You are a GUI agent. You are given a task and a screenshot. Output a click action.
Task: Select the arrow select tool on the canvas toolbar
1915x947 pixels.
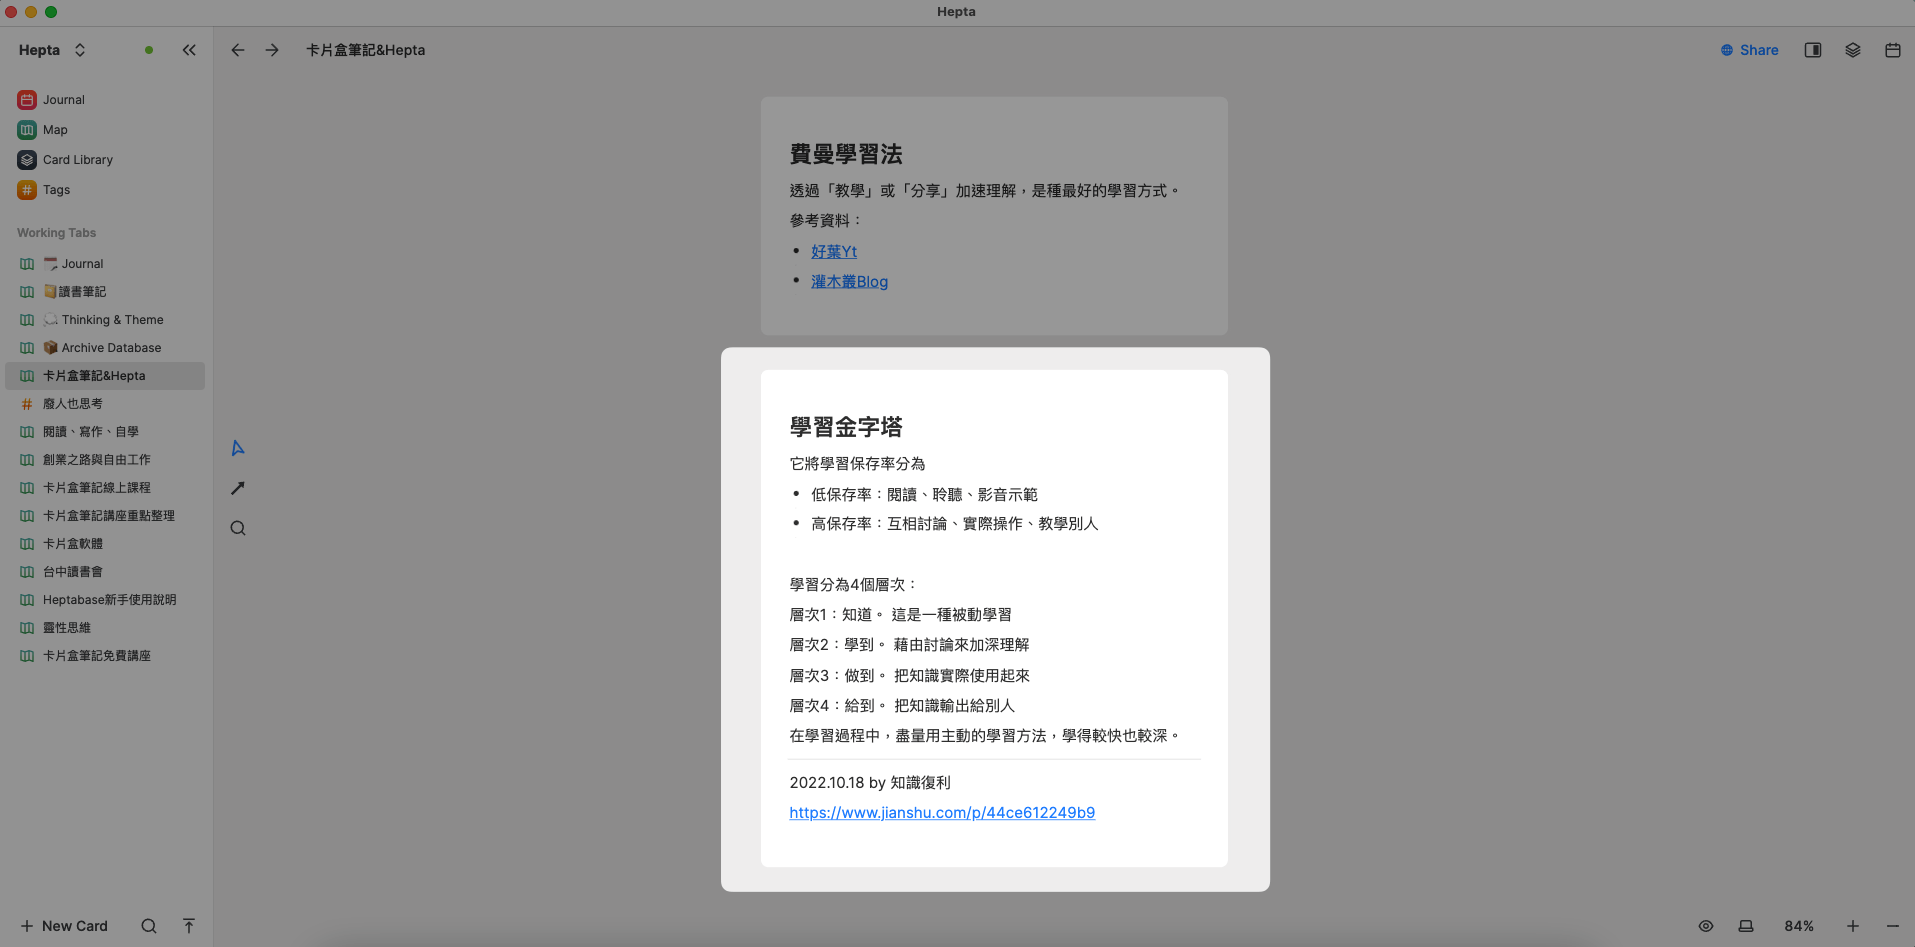237,447
